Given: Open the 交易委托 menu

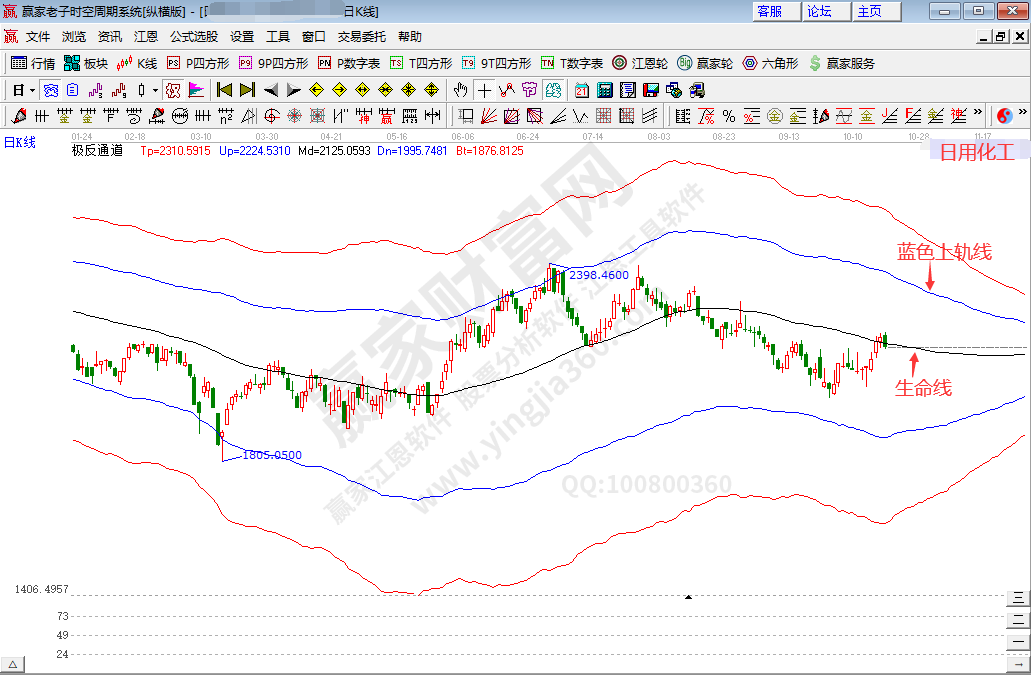Looking at the screenshot, I should point(361,36).
